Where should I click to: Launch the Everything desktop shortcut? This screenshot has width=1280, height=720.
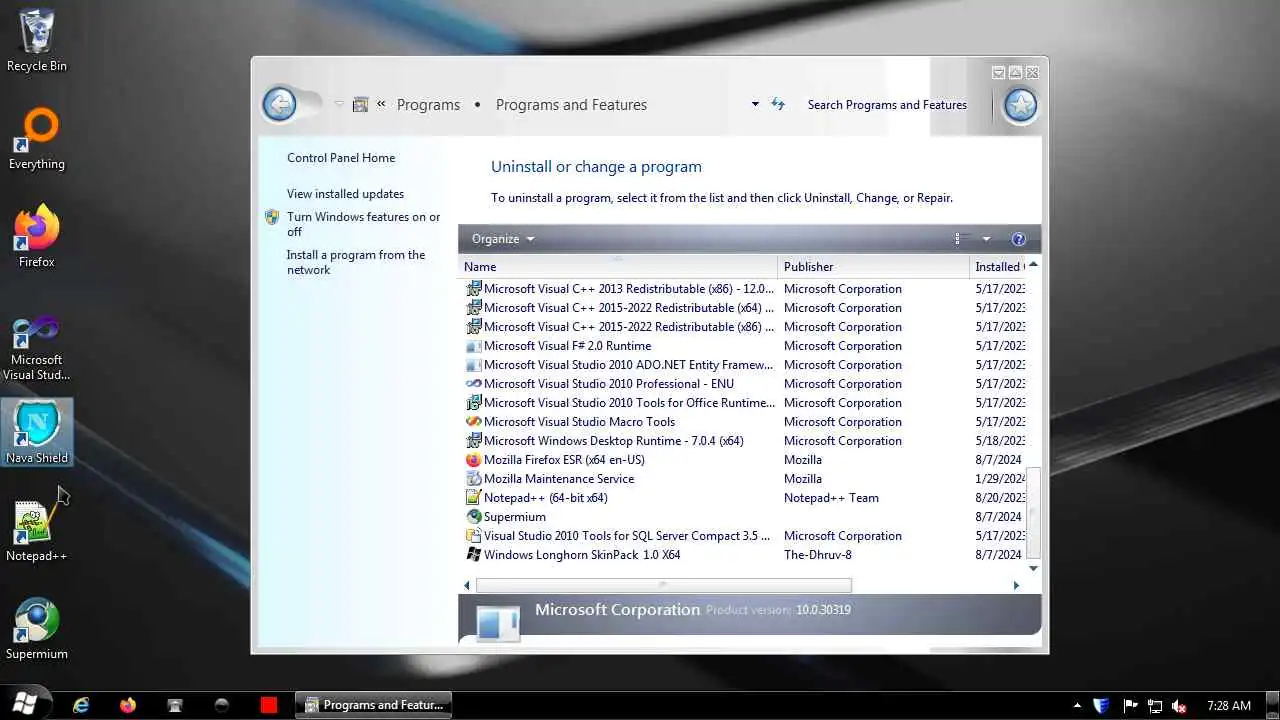37,139
